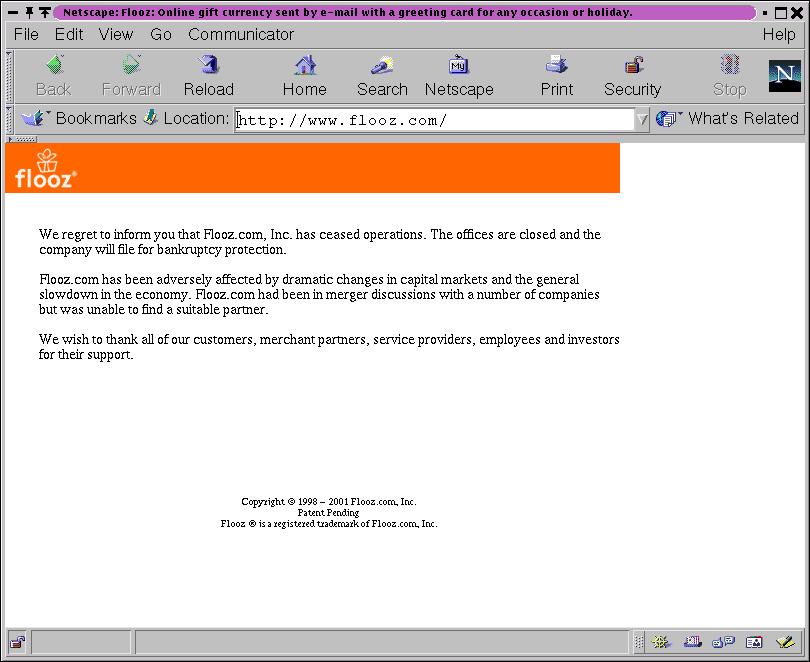Open the Search toolbar button
The width and height of the screenshot is (810, 662).
click(382, 75)
